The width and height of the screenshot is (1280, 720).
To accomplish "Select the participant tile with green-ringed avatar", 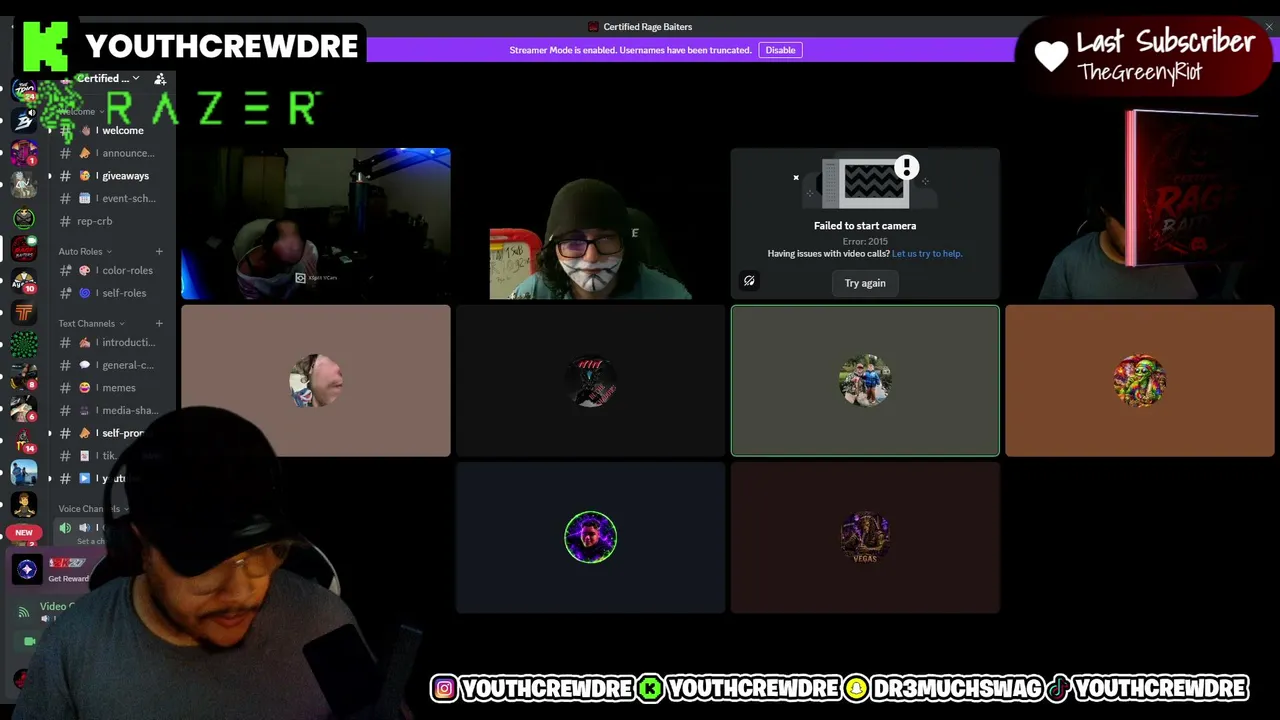I will click(x=590, y=537).
